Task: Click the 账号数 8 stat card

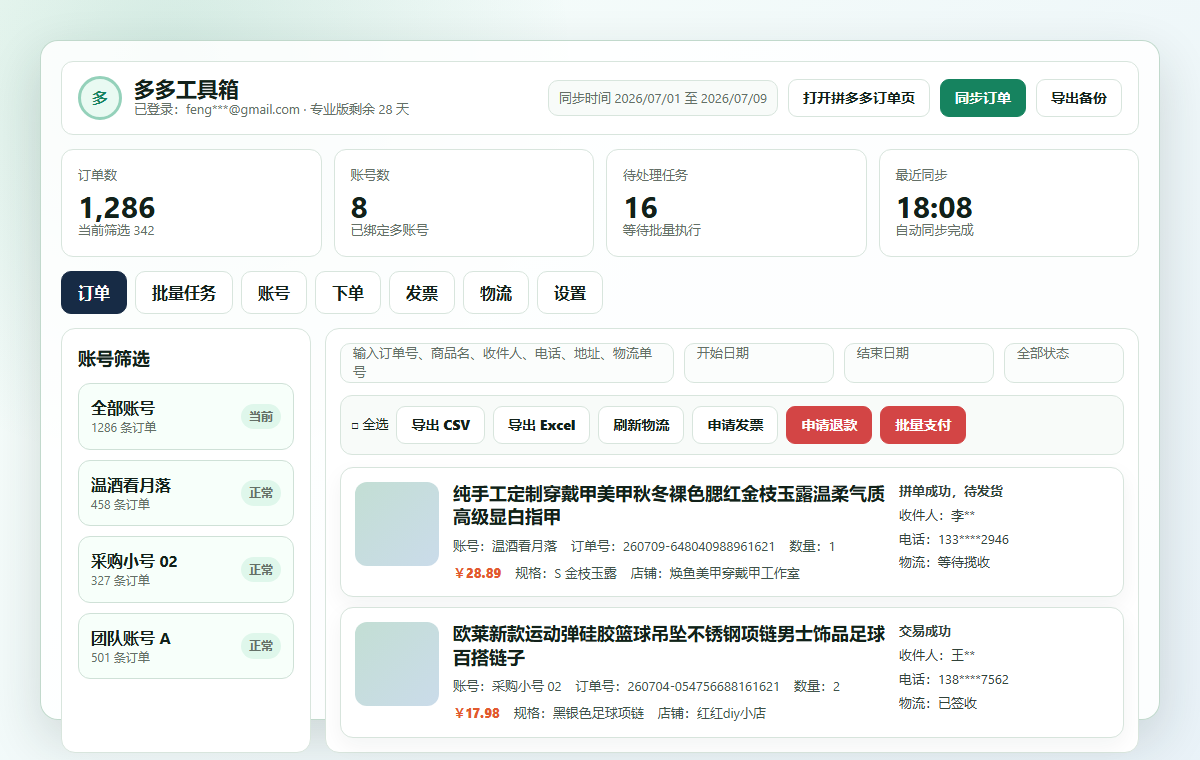Action: pos(464,203)
